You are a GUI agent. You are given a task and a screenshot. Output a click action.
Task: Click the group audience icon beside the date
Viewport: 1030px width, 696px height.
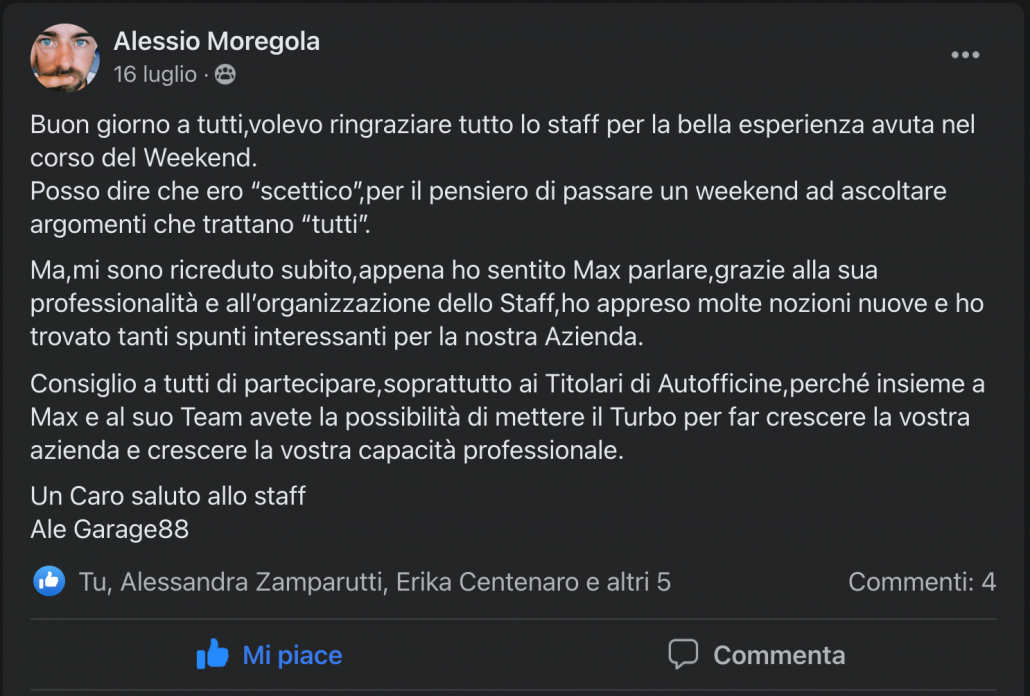226,74
